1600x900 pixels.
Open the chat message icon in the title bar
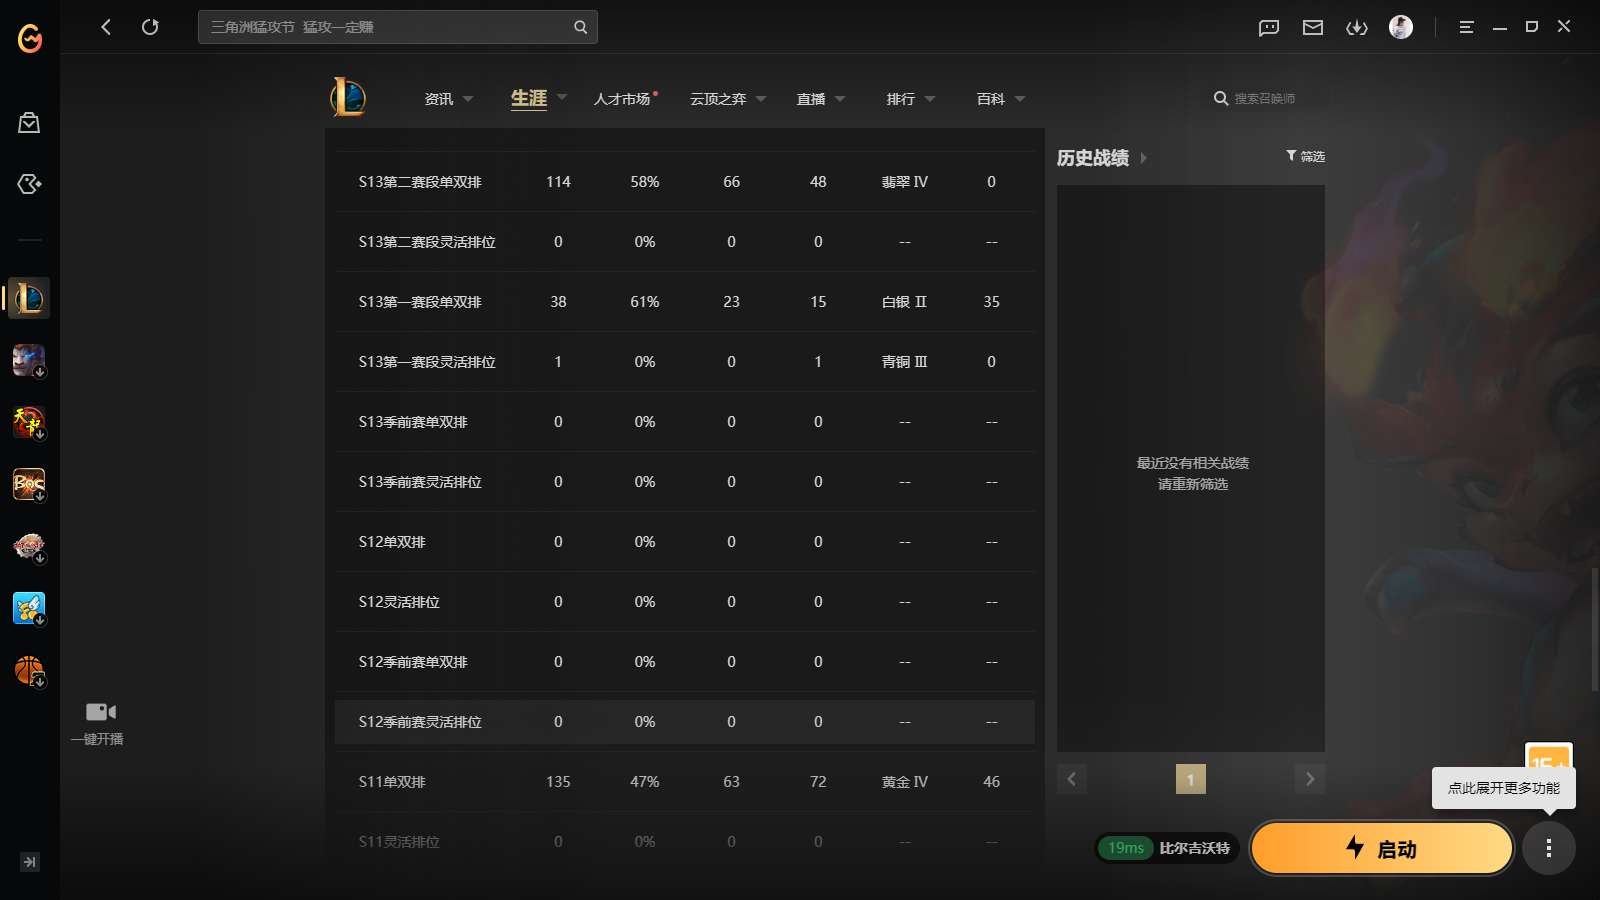click(x=1269, y=27)
